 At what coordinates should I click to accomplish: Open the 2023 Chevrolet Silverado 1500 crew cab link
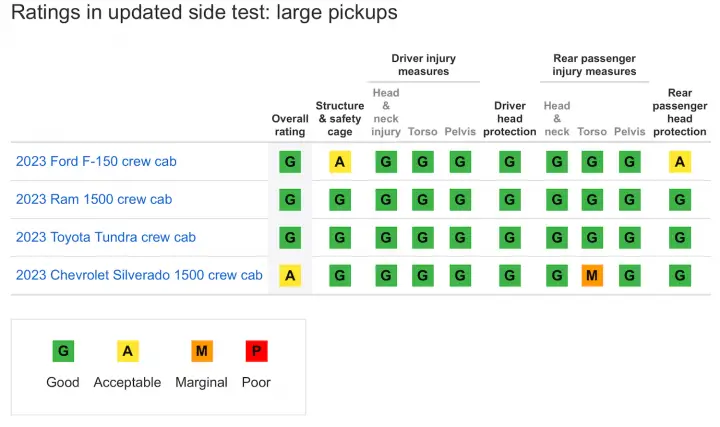139,275
